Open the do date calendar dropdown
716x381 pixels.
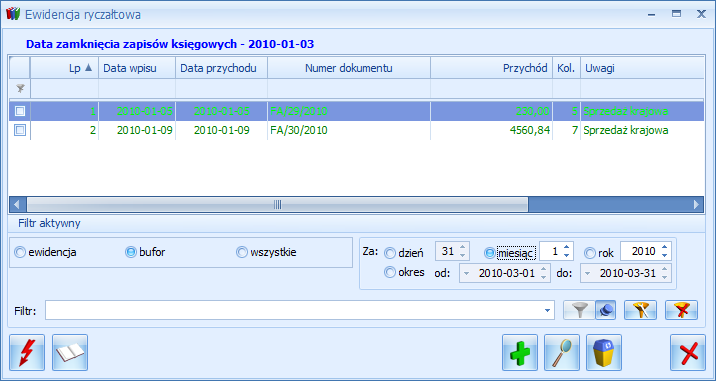pos(588,274)
